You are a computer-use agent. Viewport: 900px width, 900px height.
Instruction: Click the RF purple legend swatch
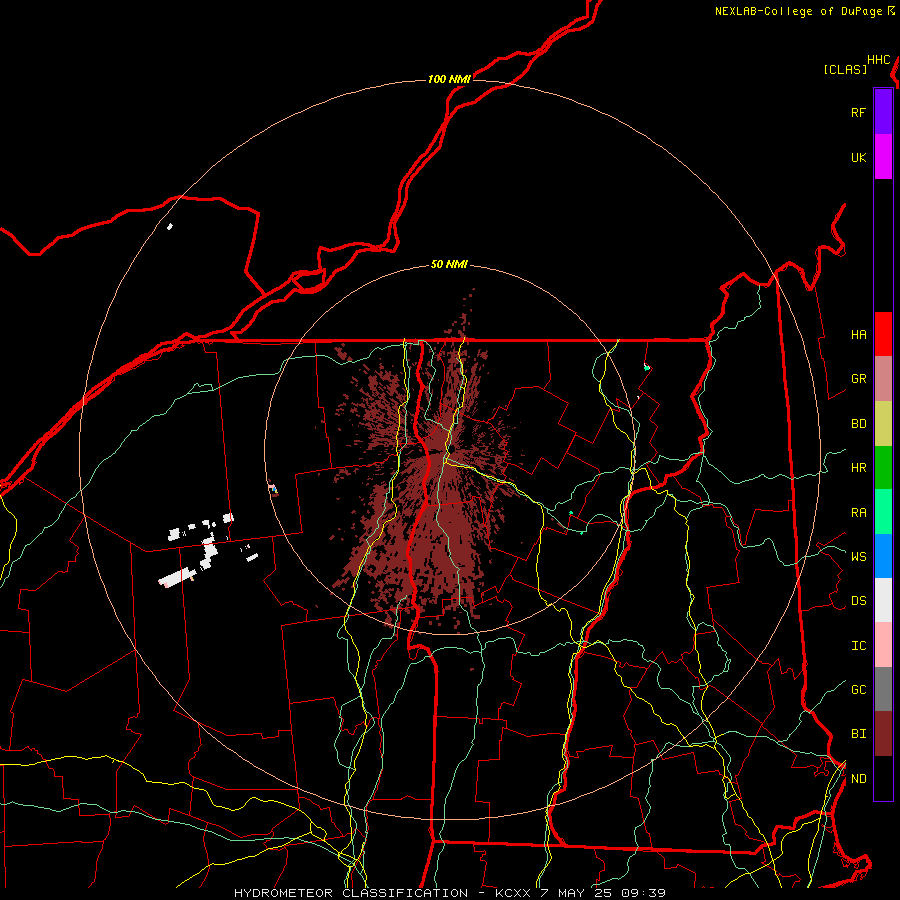[883, 112]
